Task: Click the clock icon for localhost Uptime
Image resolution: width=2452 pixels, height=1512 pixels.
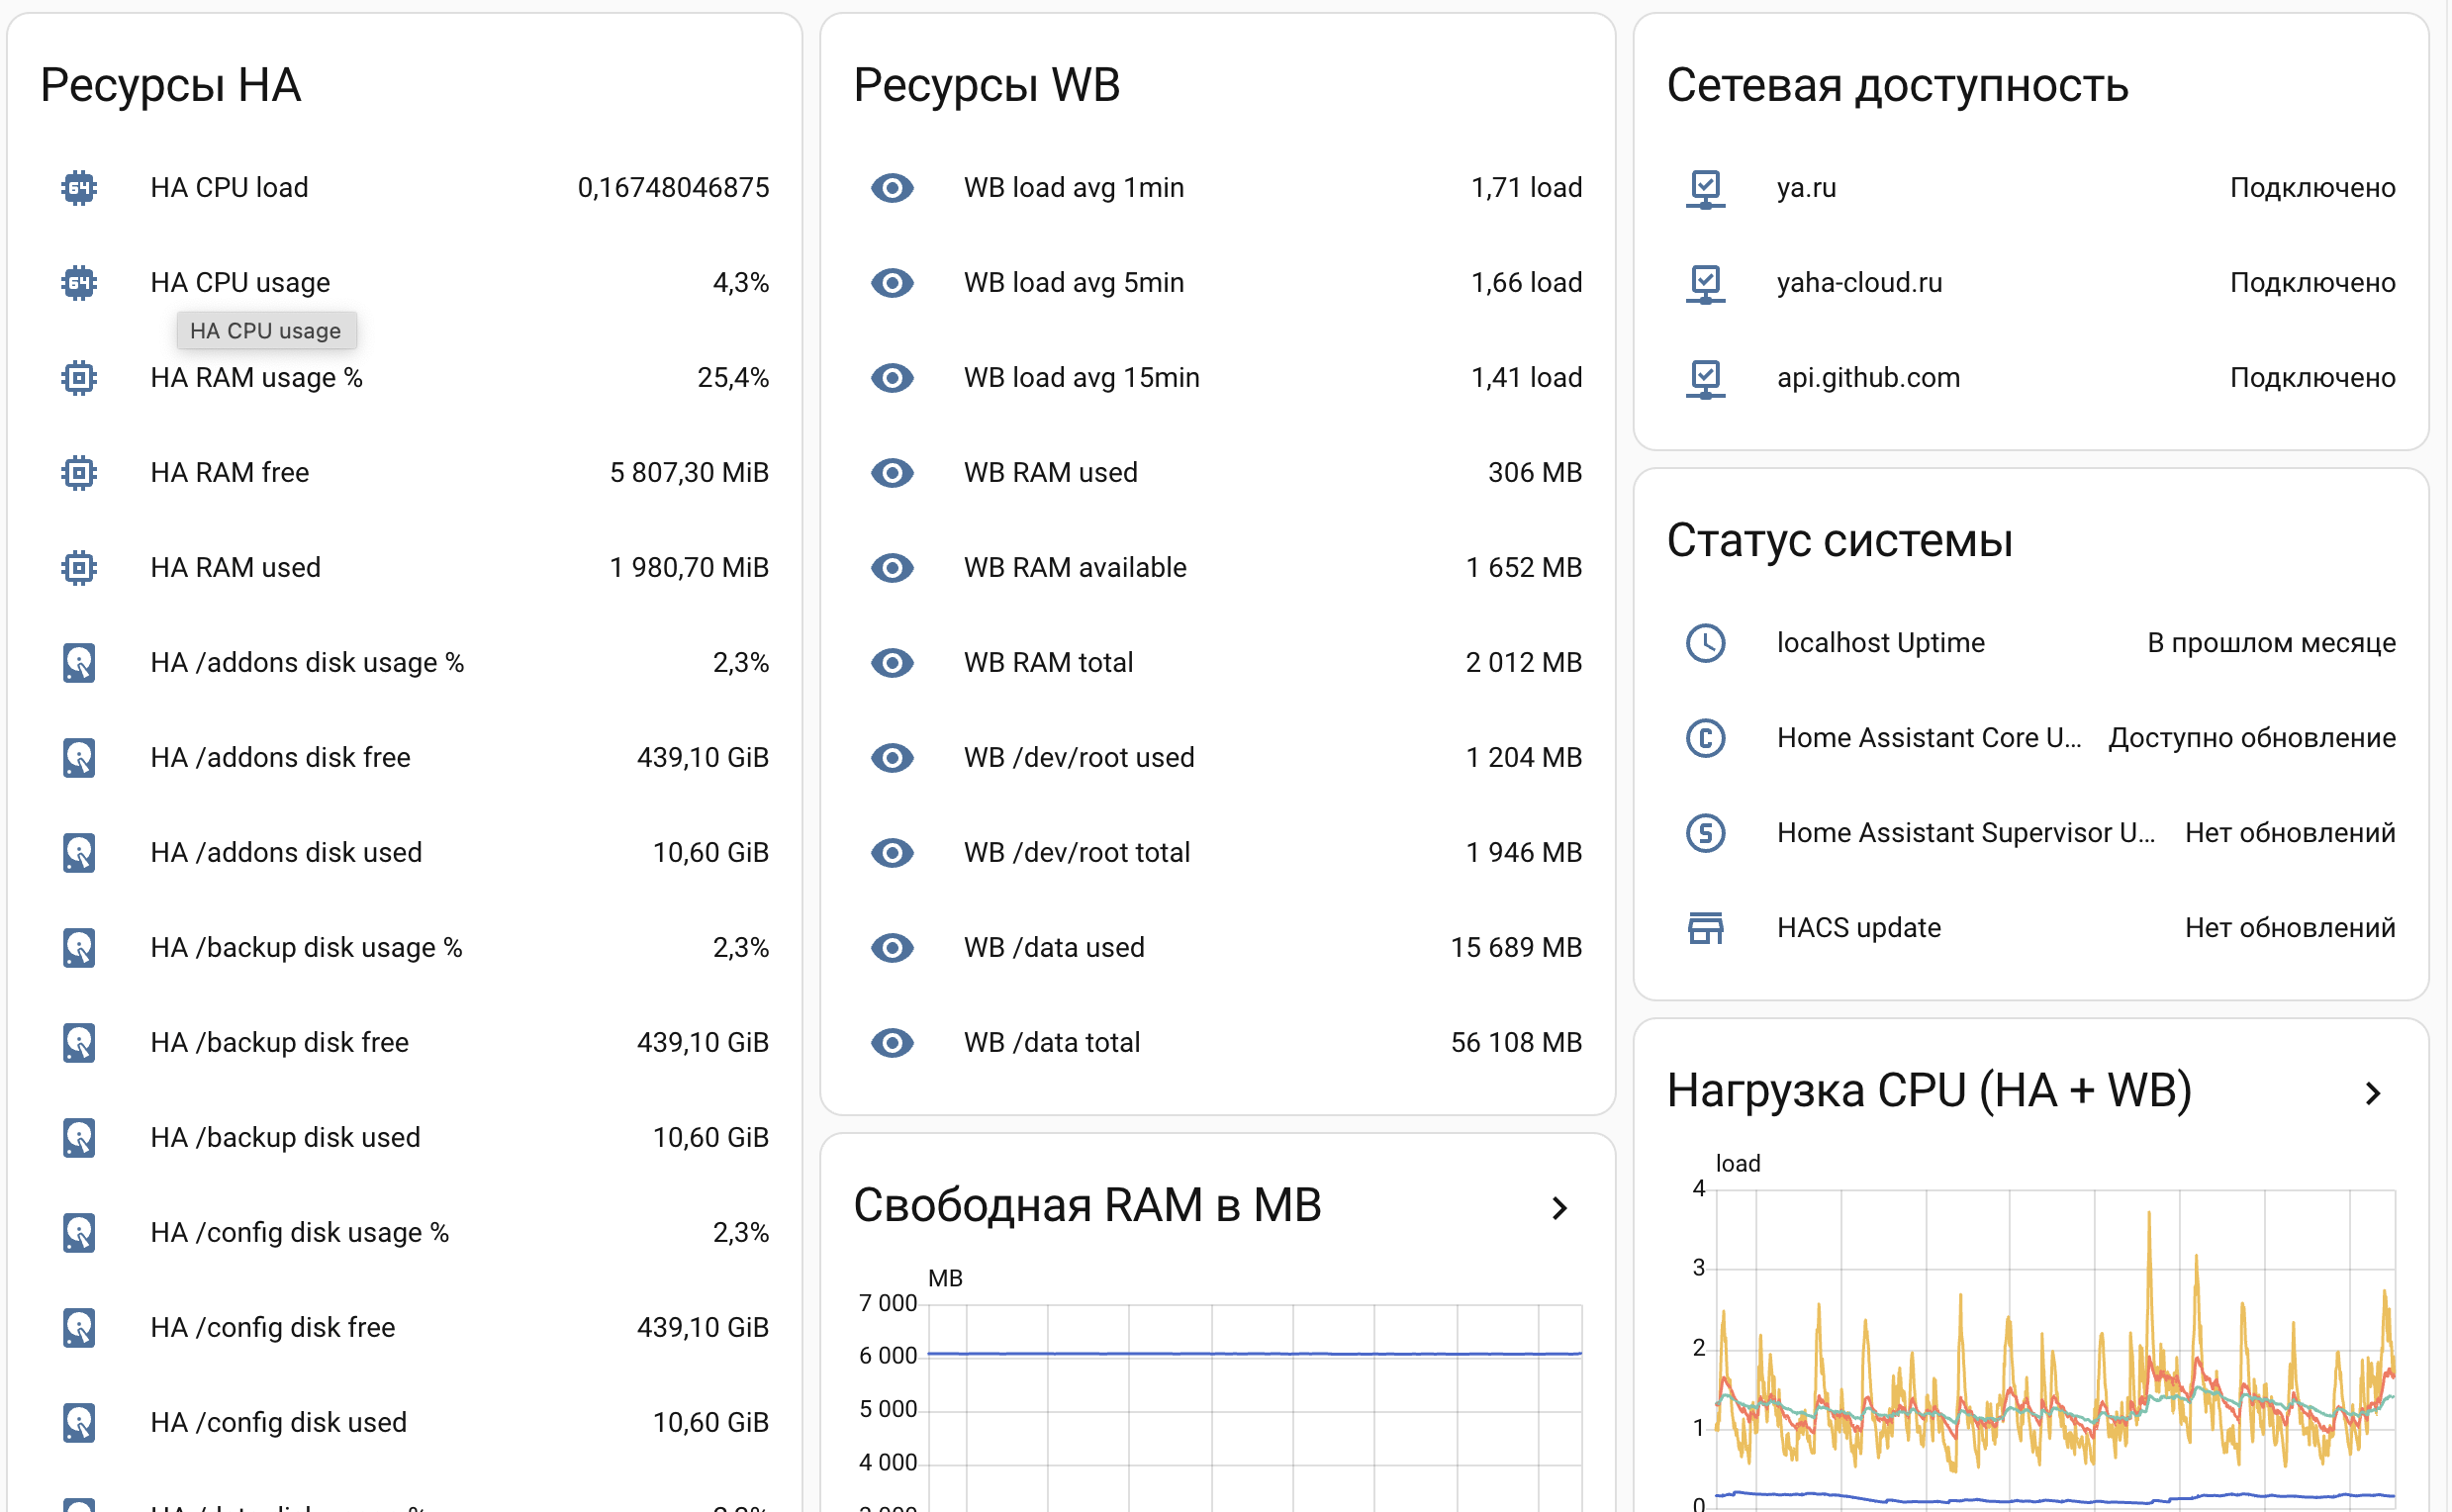Action: (1707, 643)
